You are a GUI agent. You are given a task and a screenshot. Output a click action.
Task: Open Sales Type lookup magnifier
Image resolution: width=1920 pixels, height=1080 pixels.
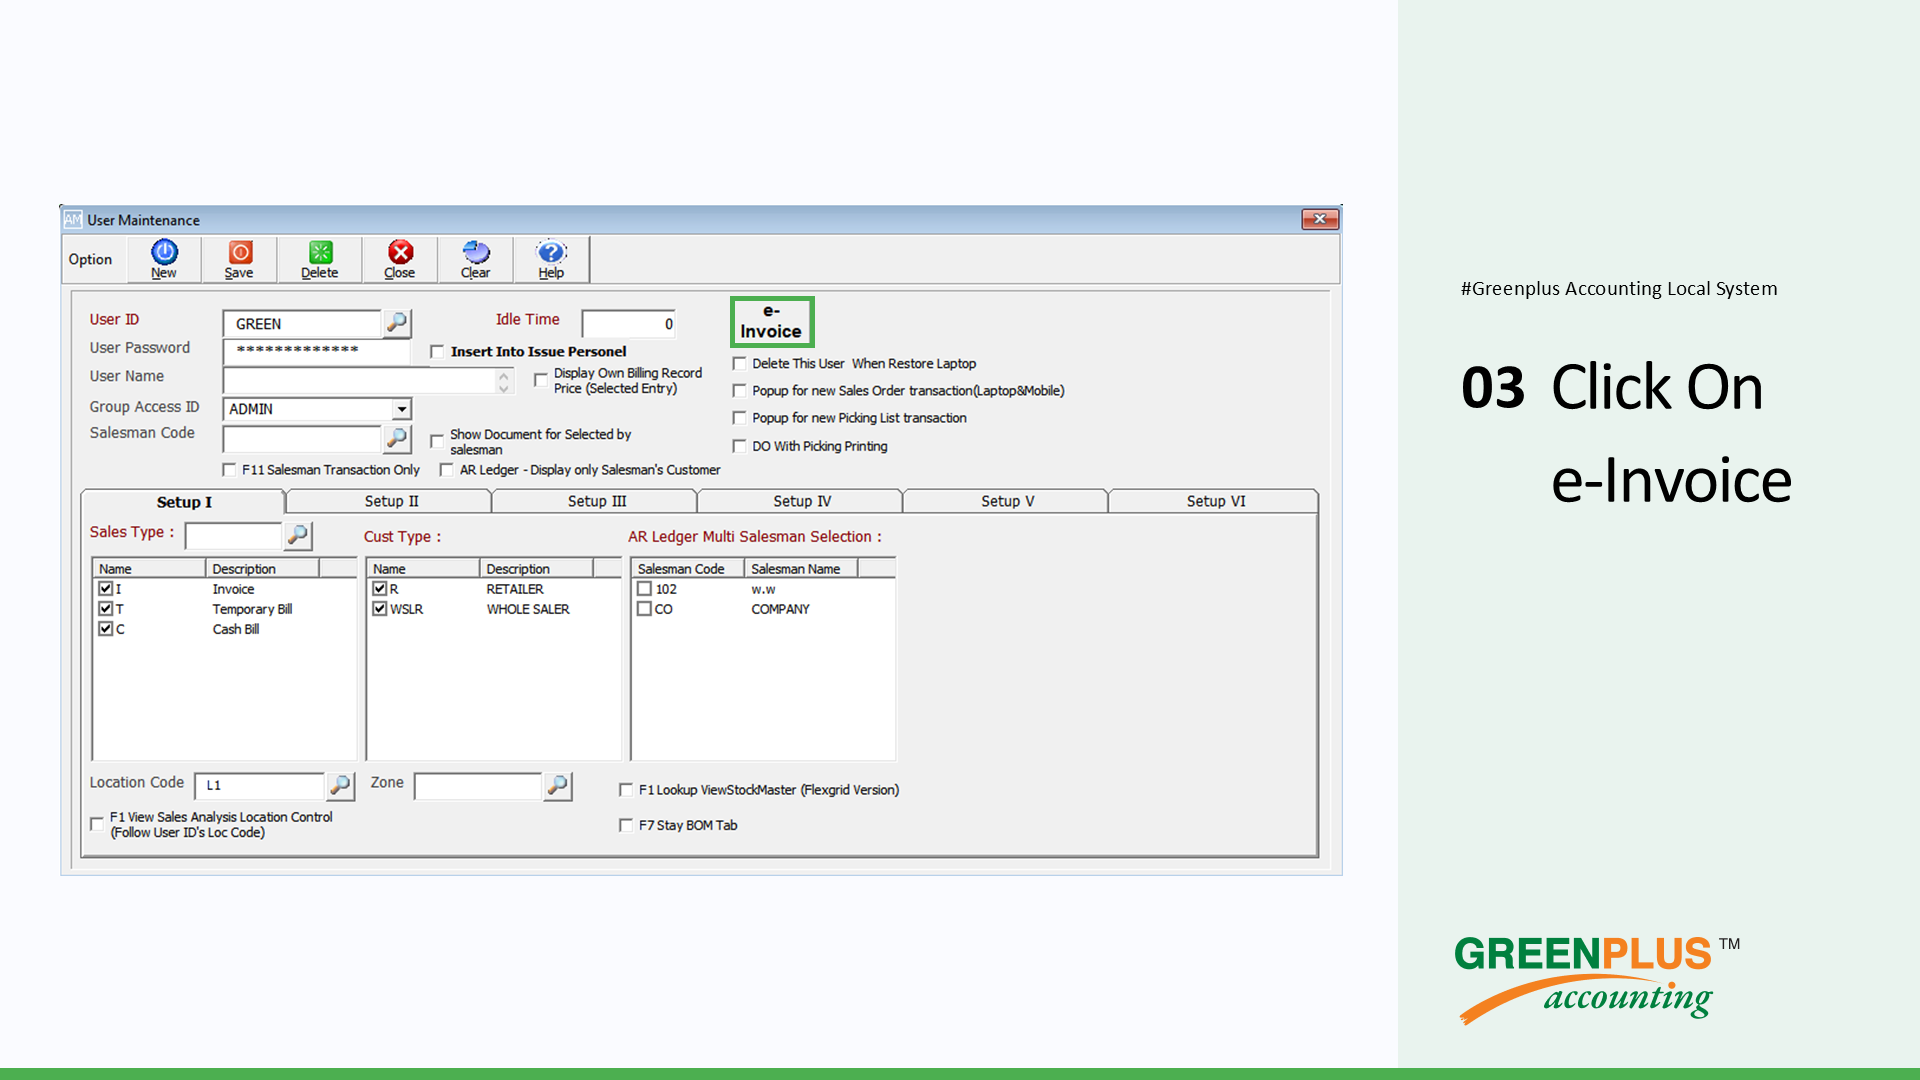click(x=298, y=536)
